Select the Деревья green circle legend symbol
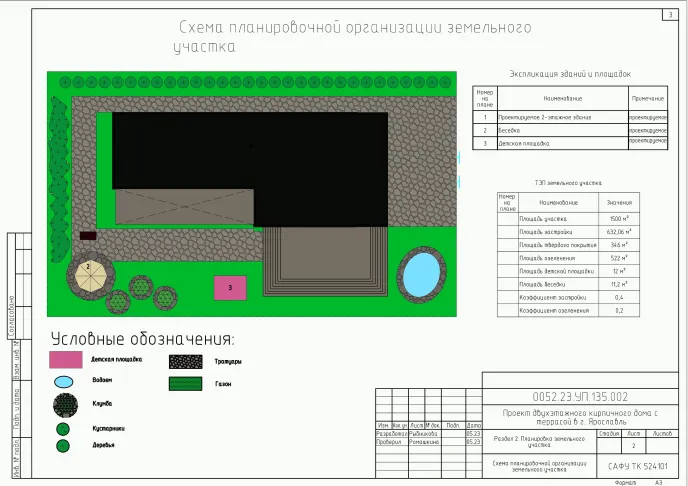 coord(63,445)
